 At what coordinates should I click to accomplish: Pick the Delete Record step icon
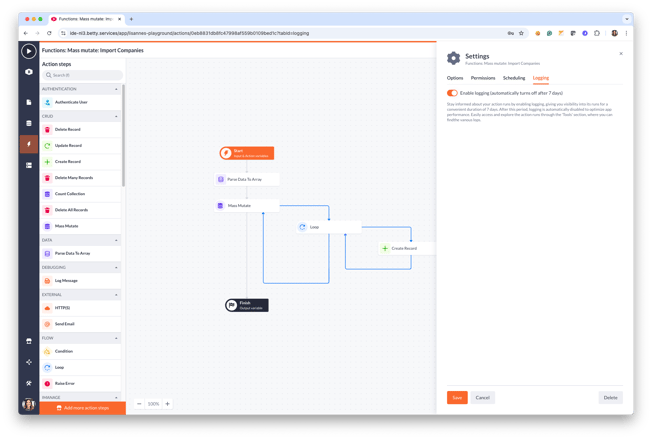coord(47,129)
